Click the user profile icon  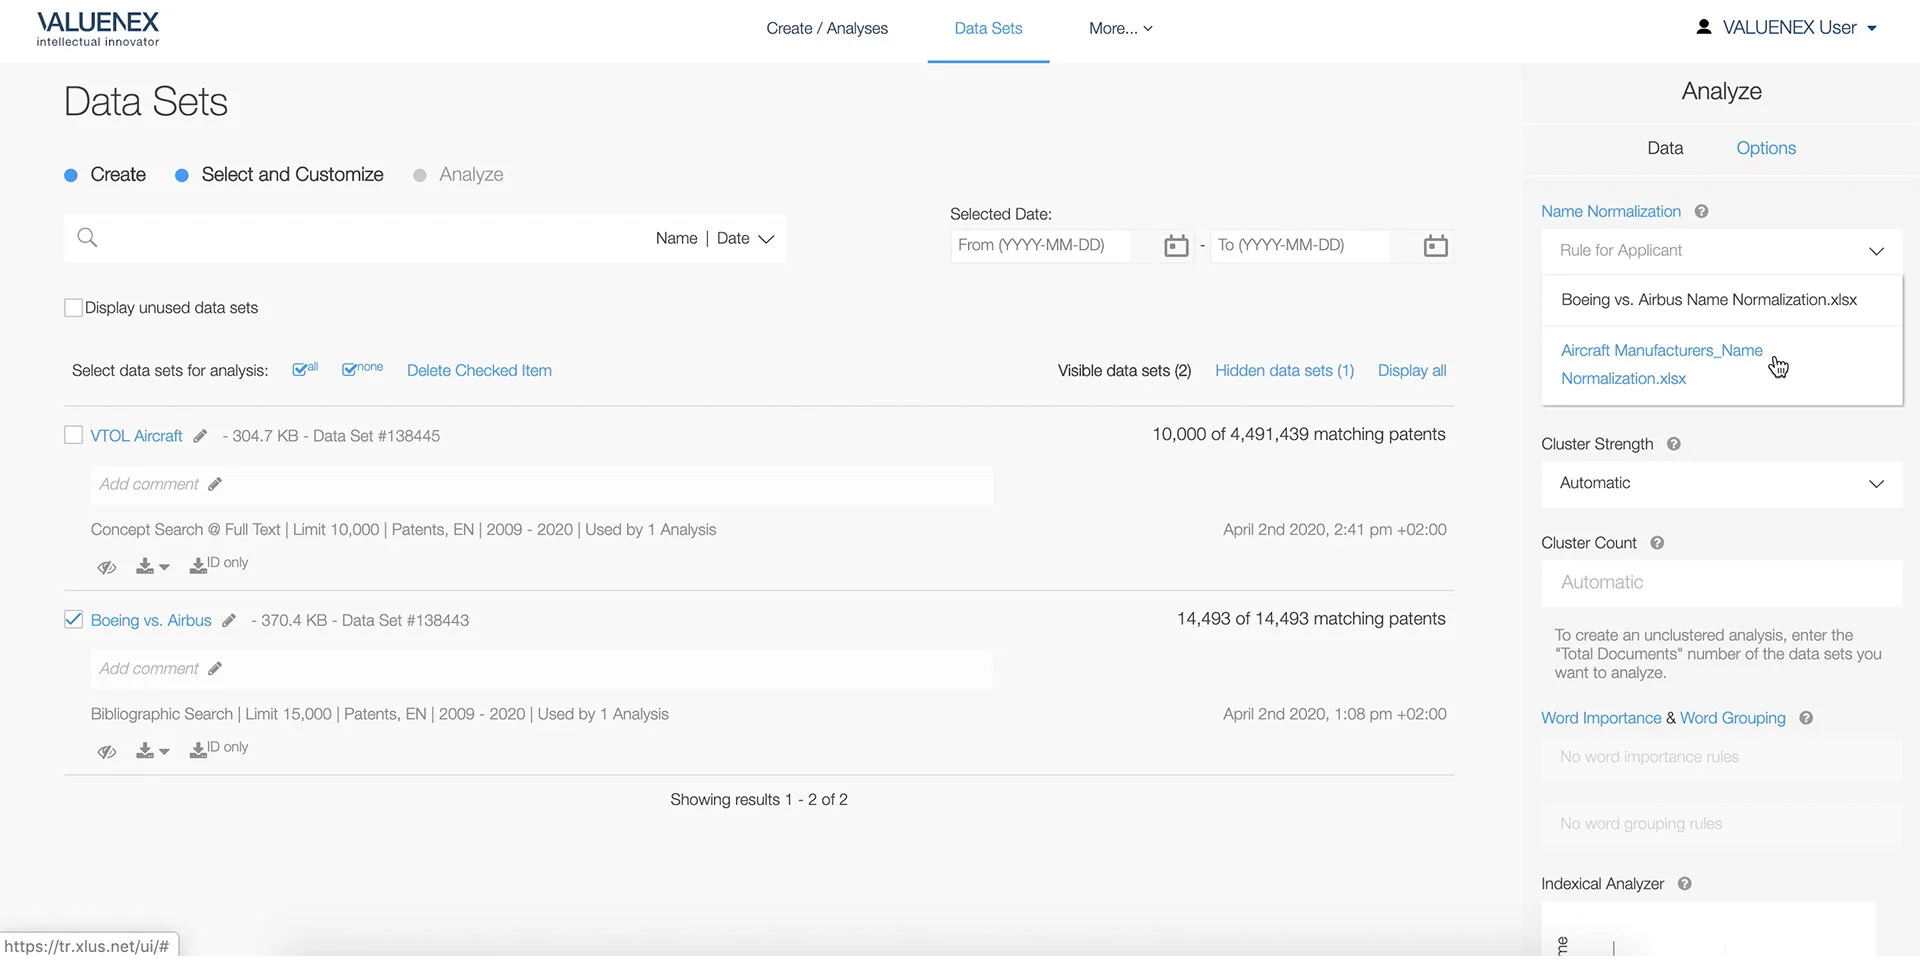1704,27
